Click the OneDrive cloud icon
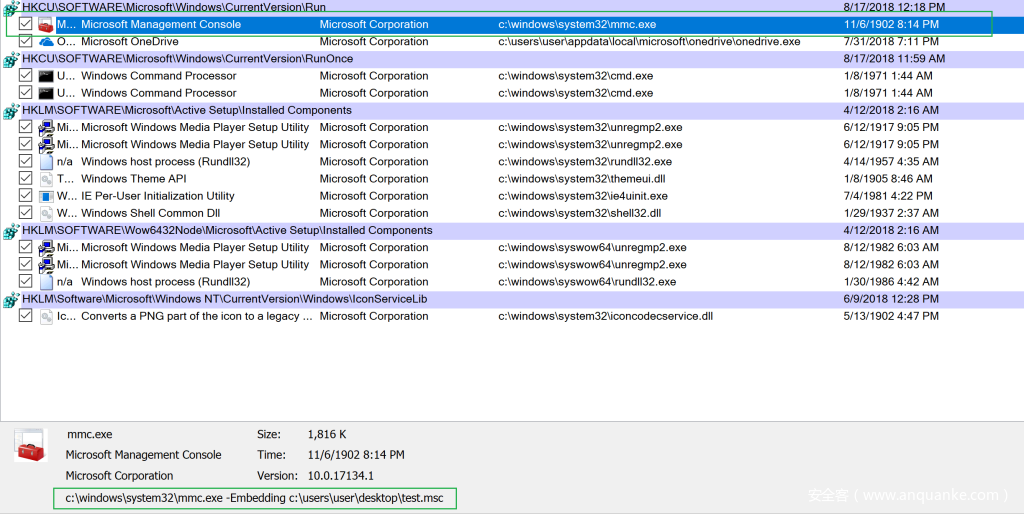The image size is (1024, 514). [x=46, y=42]
